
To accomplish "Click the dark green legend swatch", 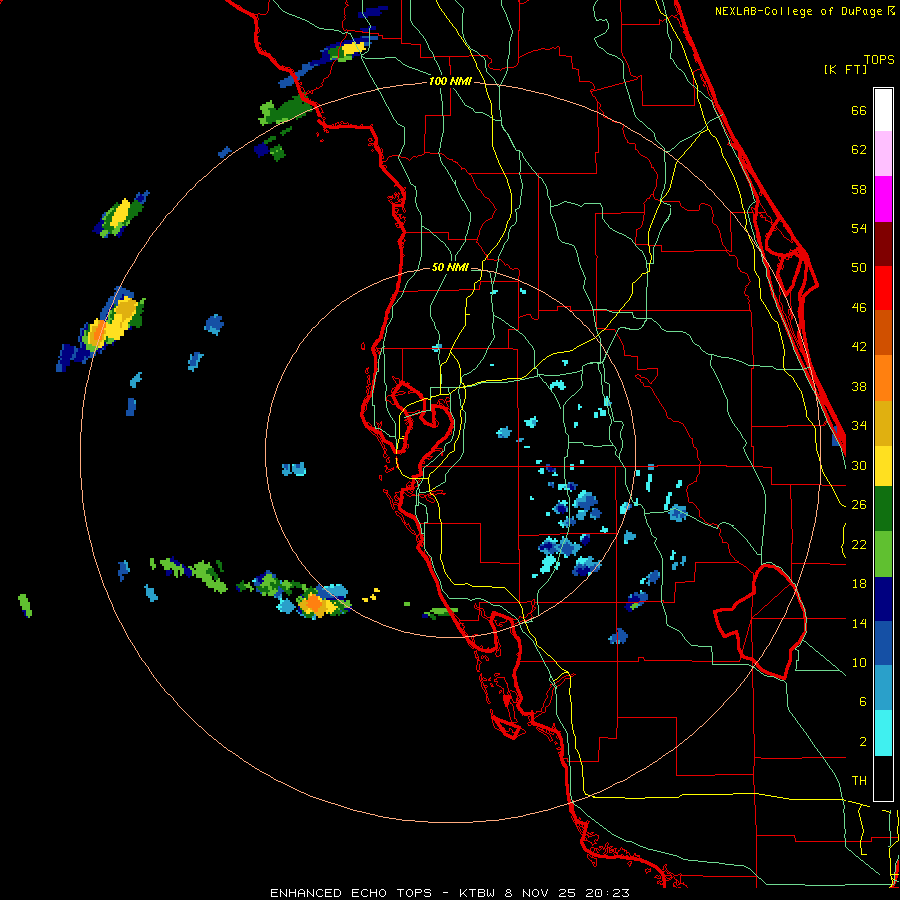I will click(883, 509).
